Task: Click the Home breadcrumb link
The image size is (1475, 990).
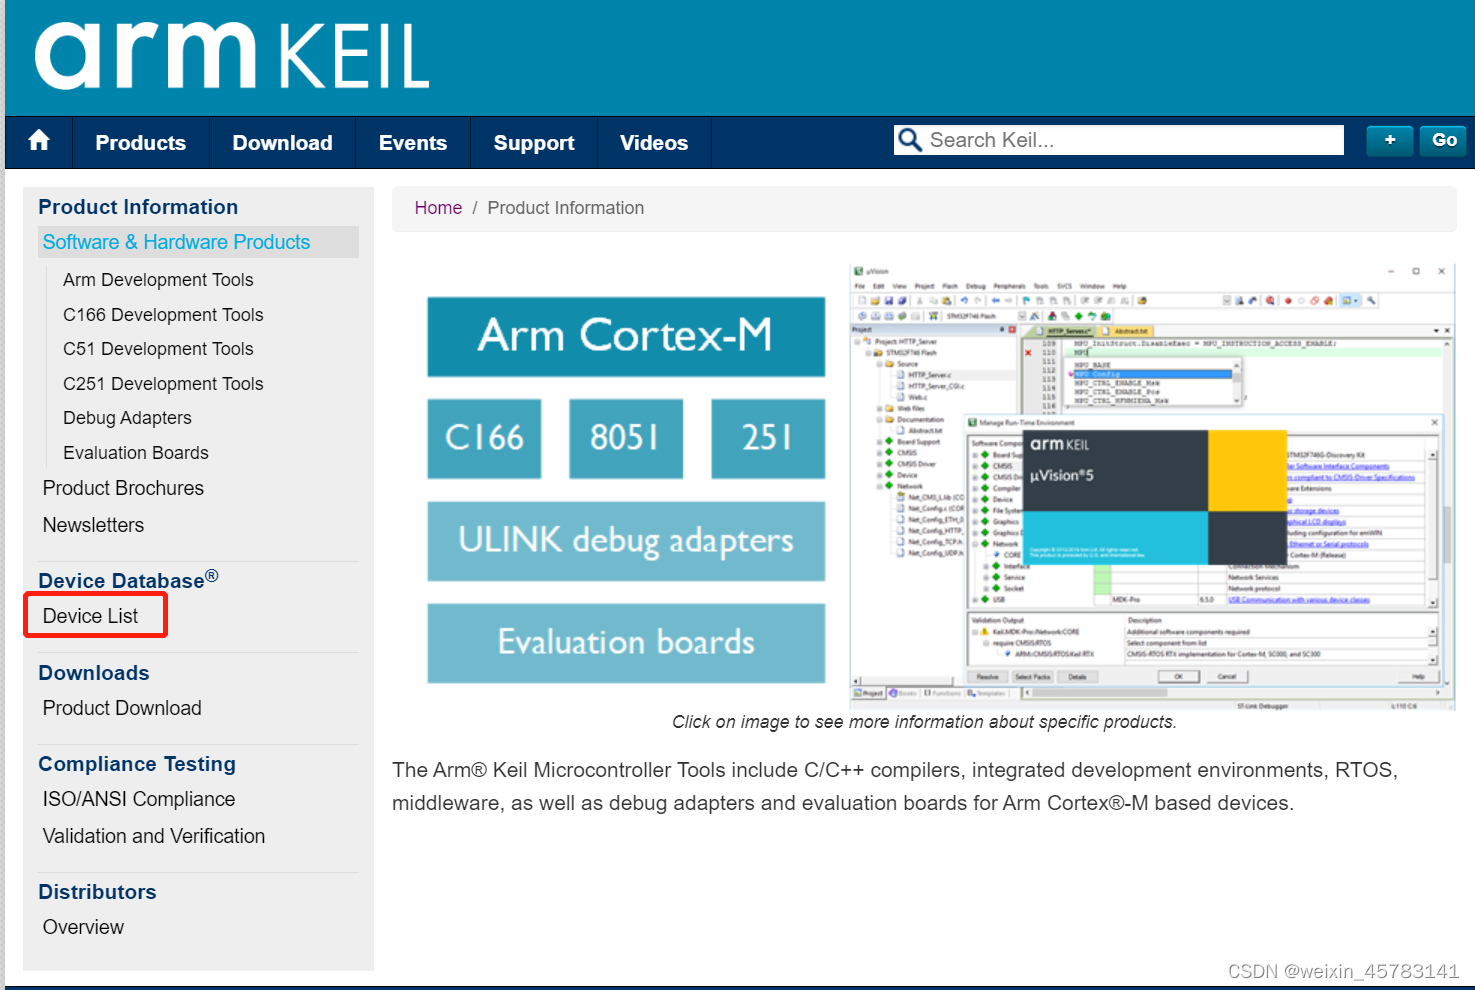Action: 438,207
